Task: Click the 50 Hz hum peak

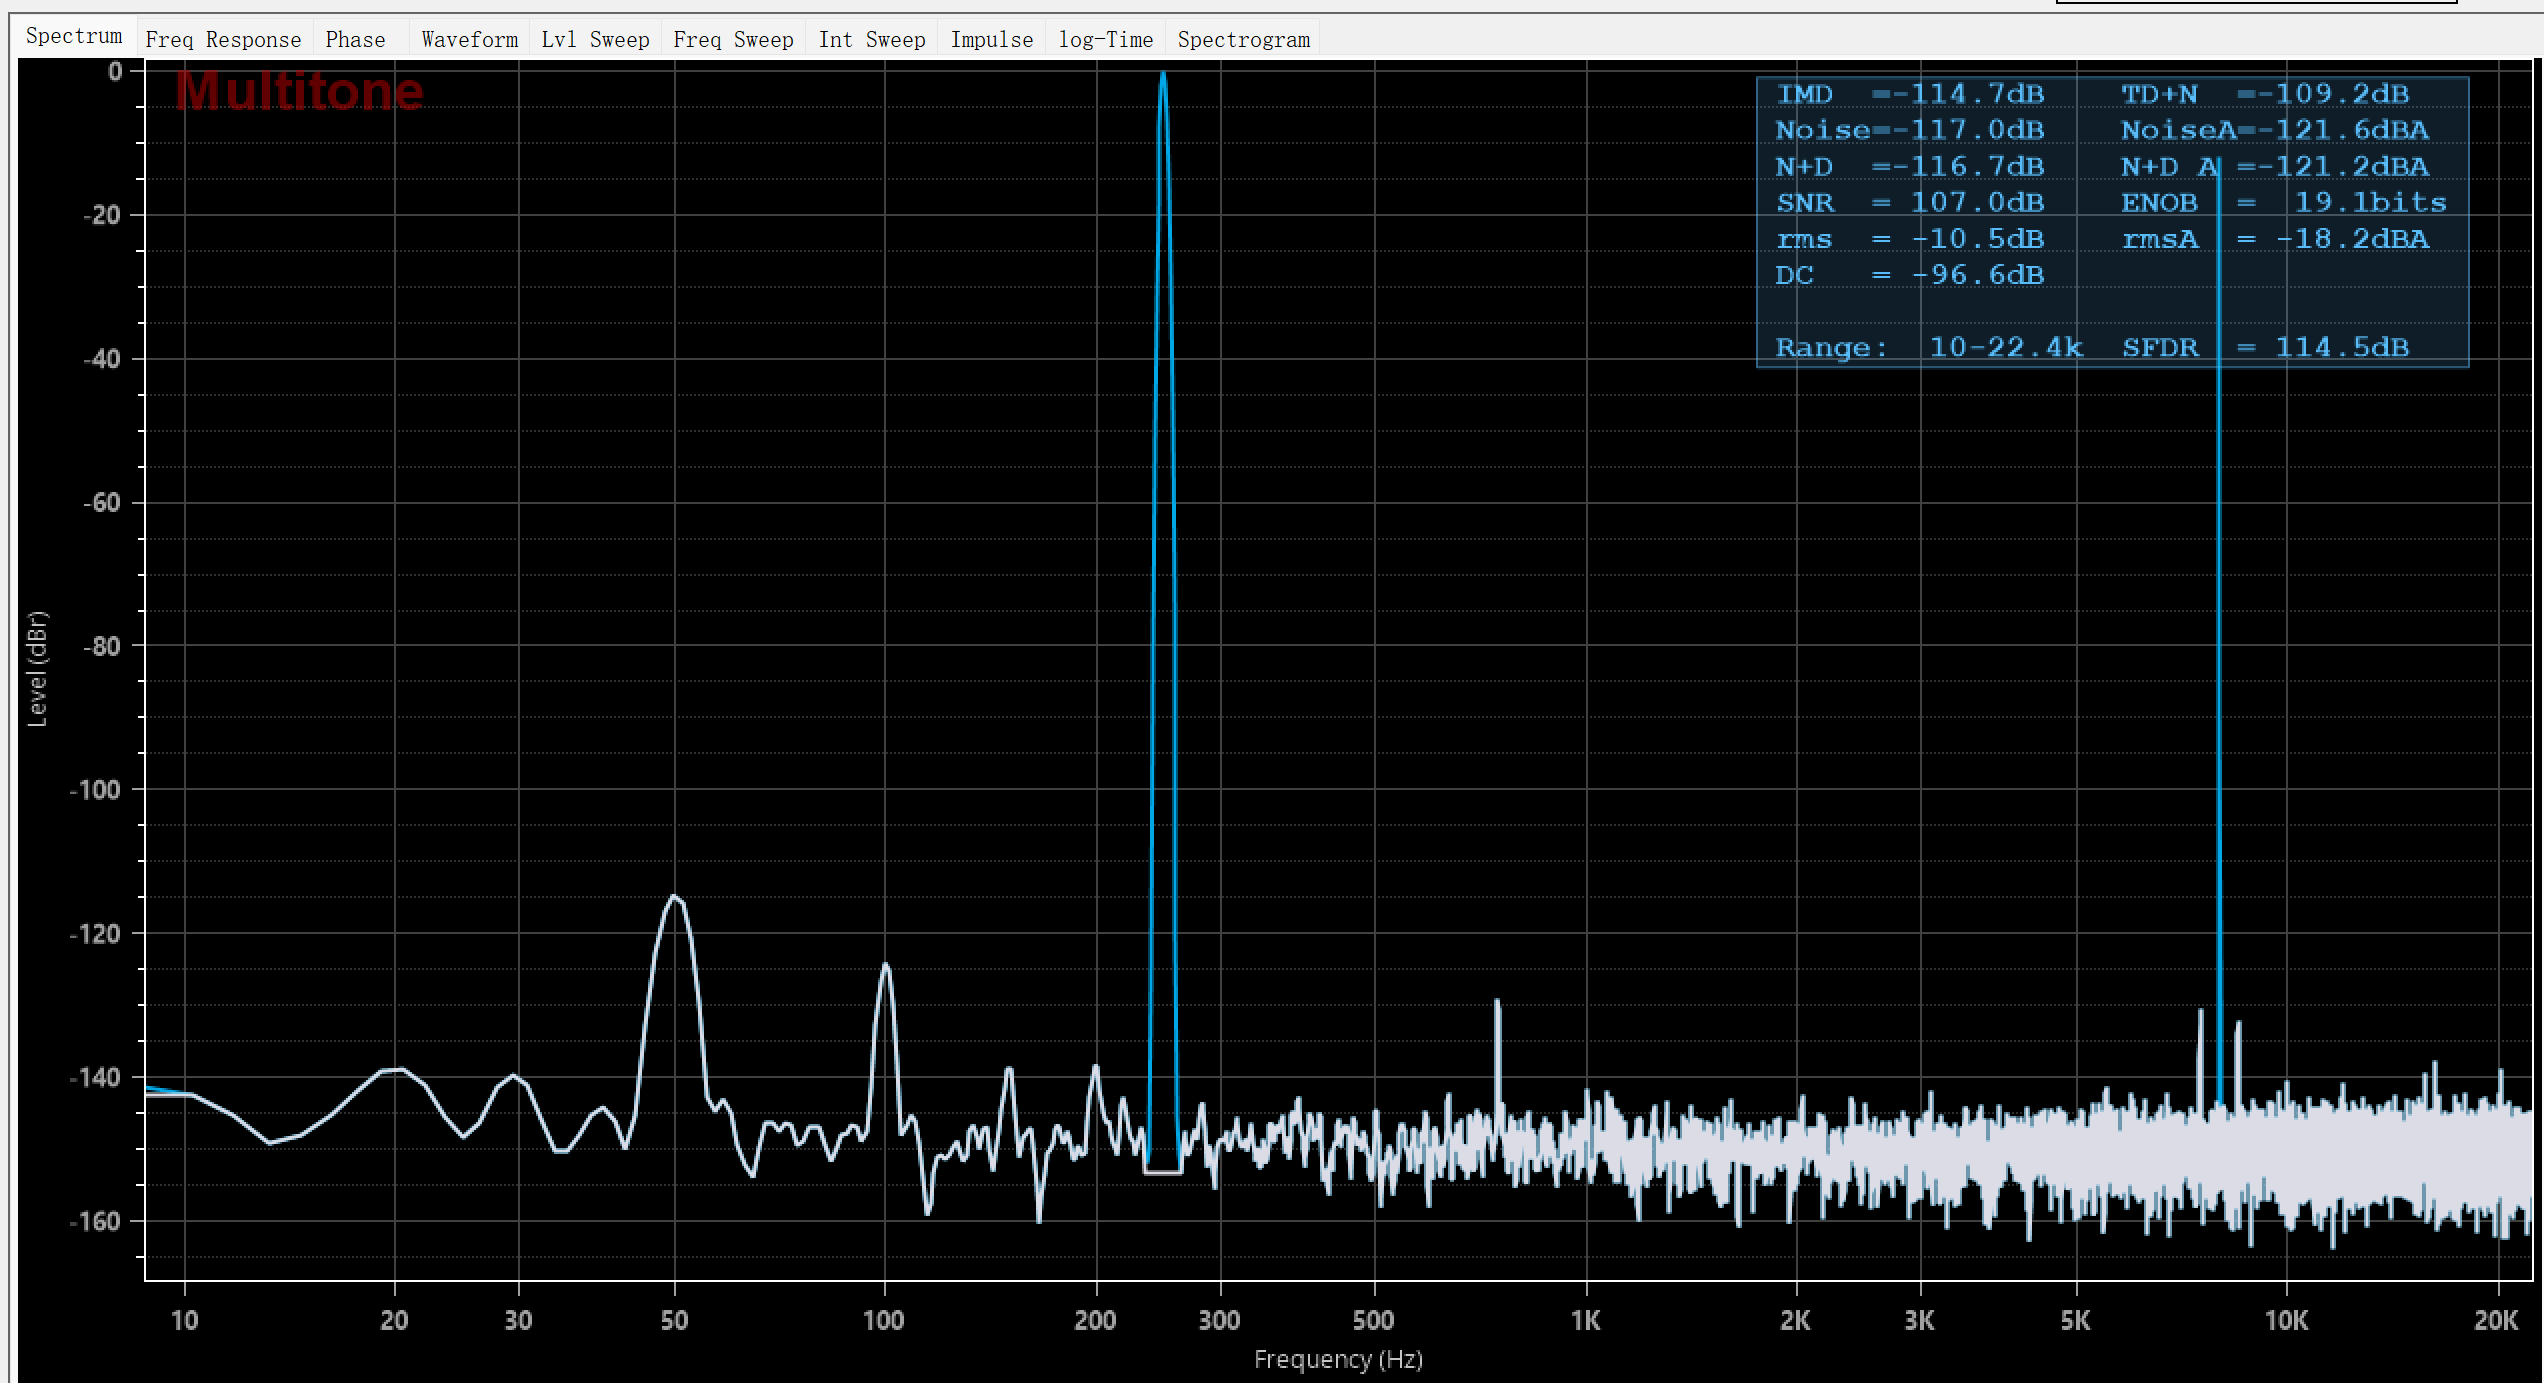Action: coord(675,898)
